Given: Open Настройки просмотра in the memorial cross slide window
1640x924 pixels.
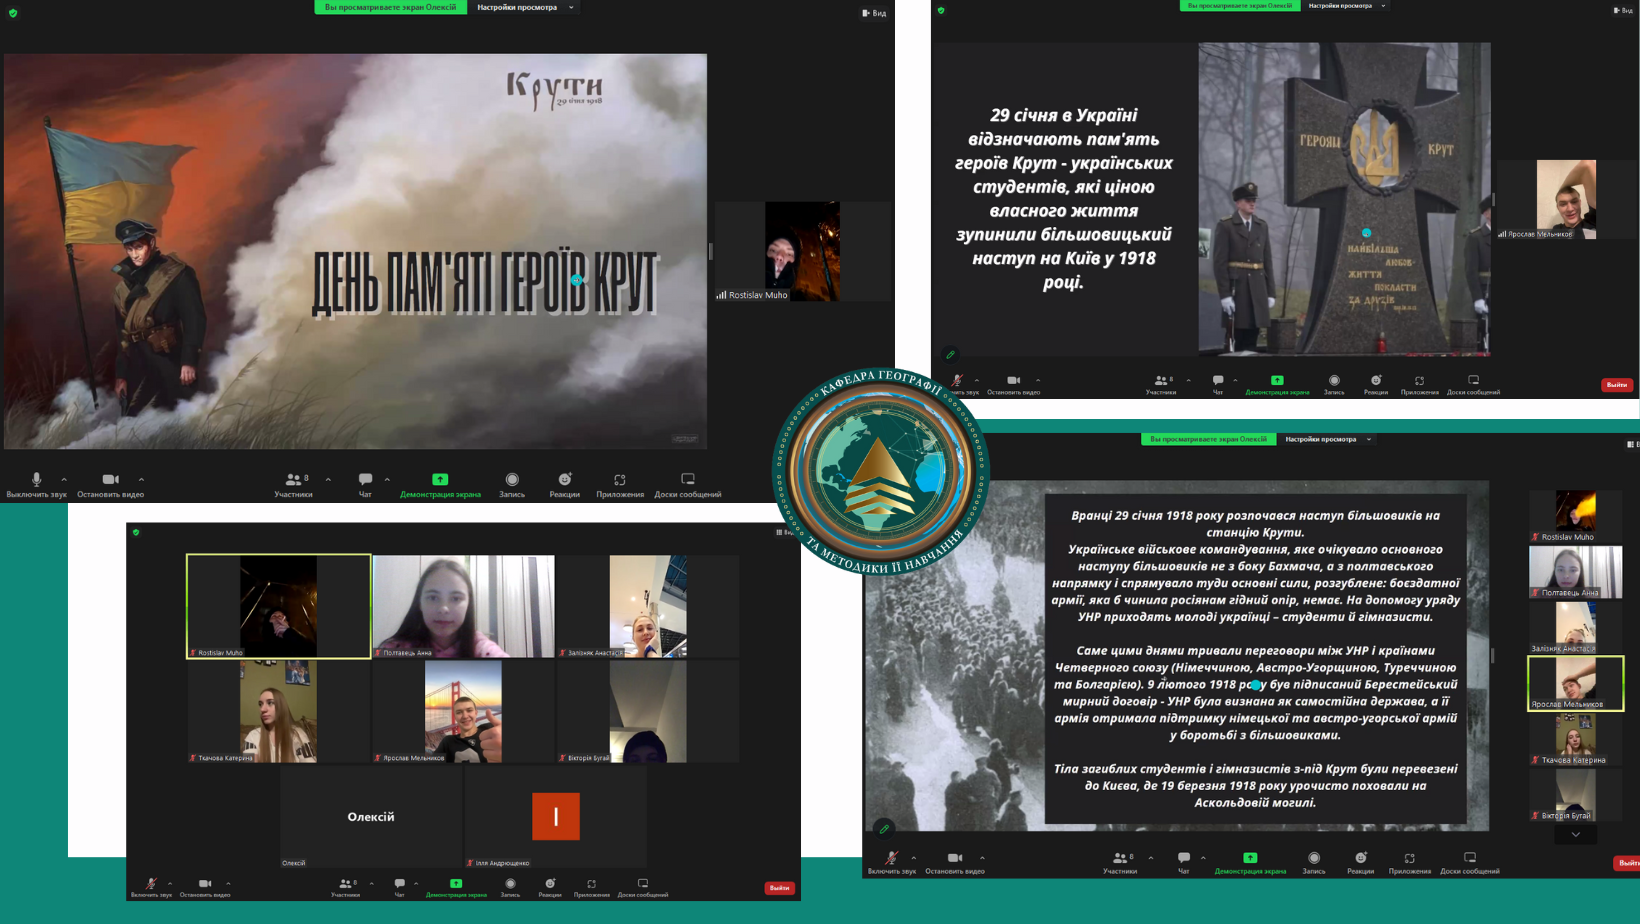Looking at the screenshot, I should coord(1346,6).
